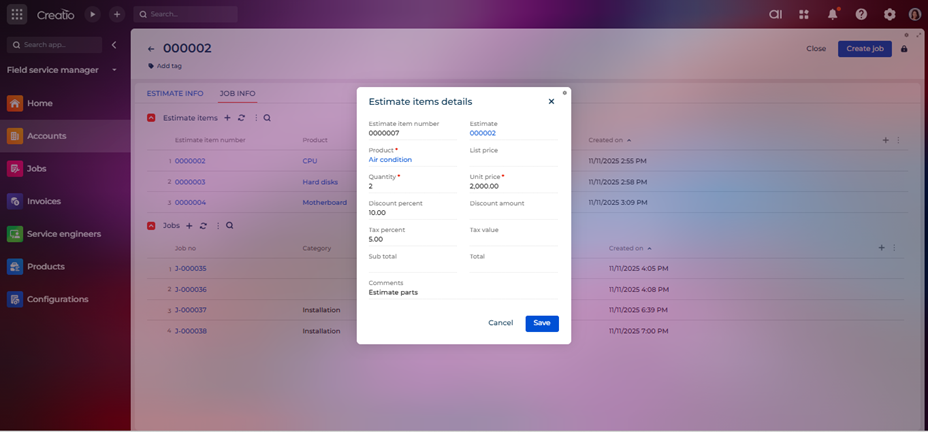The height and width of the screenshot is (432, 928).
Task: Click the back arrow beside 000002
Action: [x=151, y=49]
